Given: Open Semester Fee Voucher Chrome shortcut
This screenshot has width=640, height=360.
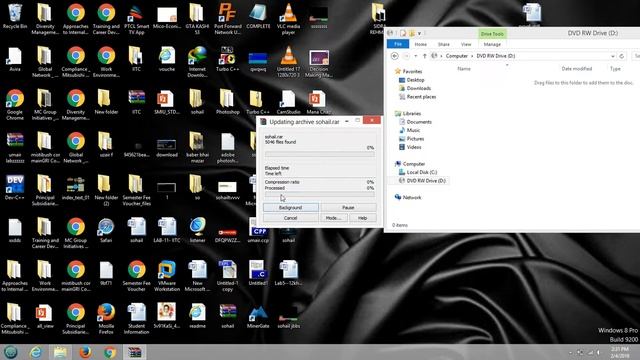Looking at the screenshot, I should [x=136, y=276].
